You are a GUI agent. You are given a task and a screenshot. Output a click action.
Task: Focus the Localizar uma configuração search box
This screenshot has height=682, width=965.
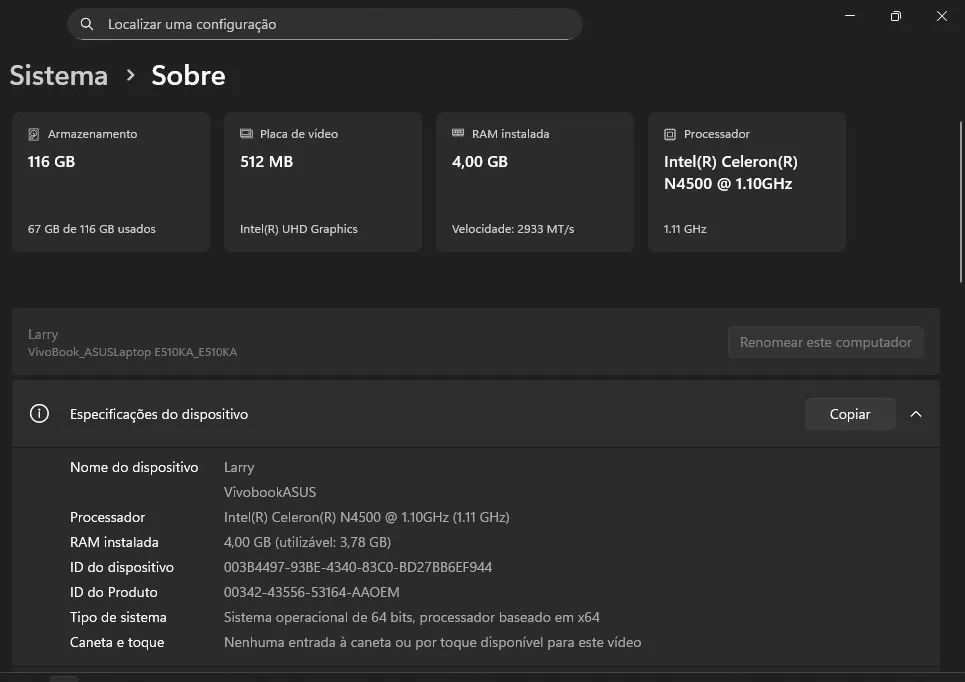(x=325, y=24)
